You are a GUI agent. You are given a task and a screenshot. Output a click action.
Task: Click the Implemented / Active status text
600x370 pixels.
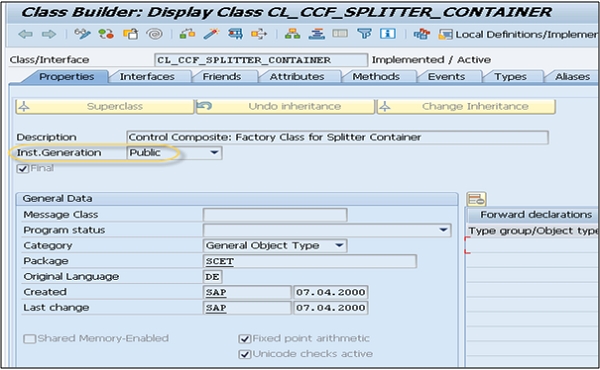(x=431, y=60)
